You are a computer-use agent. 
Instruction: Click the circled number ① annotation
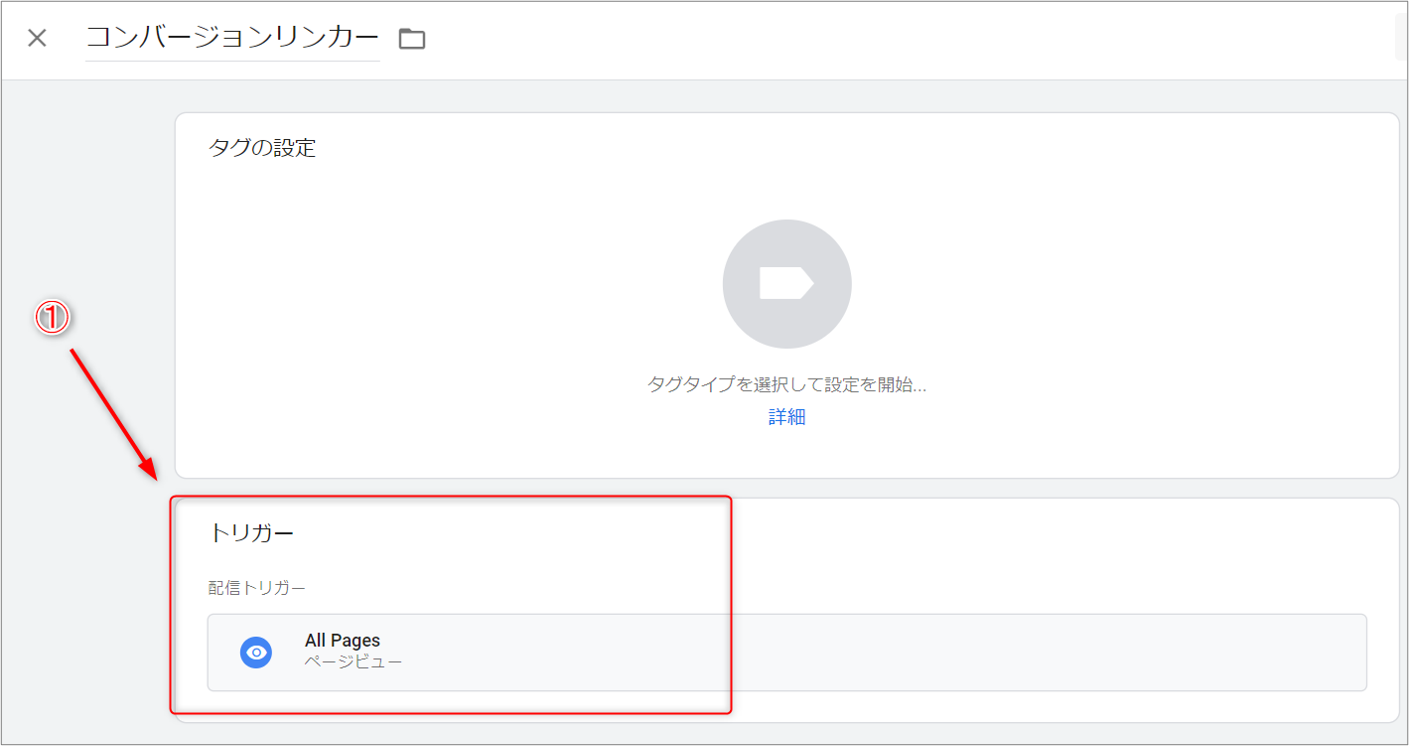52,318
